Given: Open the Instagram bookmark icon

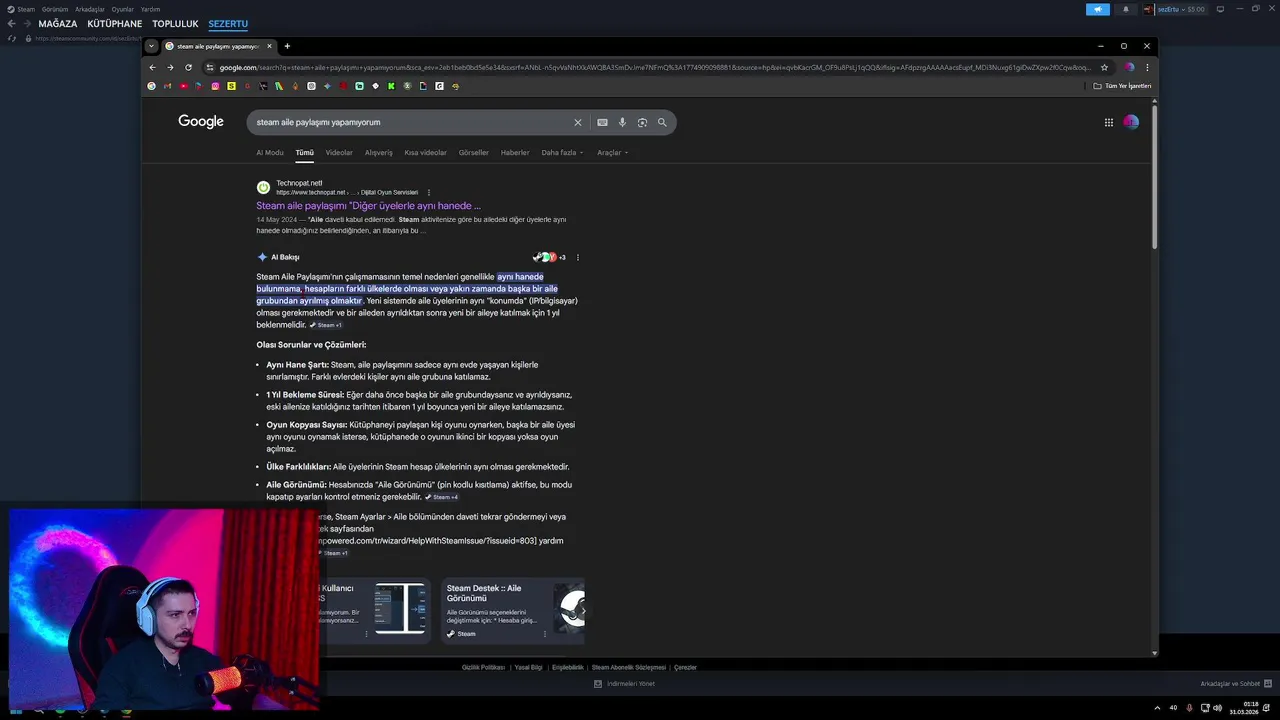Looking at the screenshot, I should 215,86.
